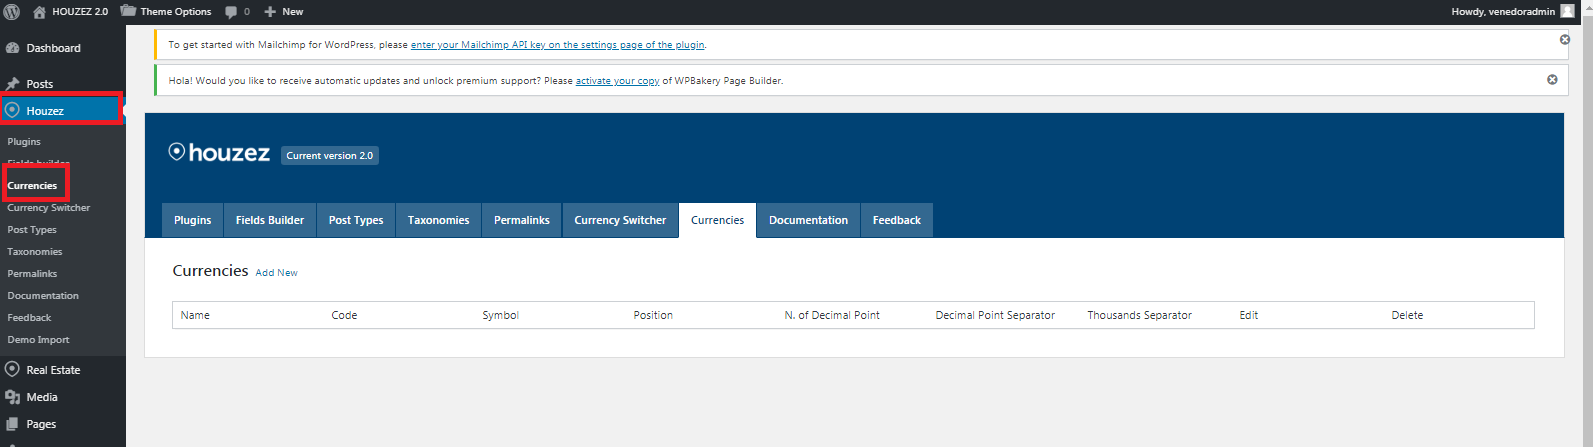Open Plugins submenu under Houzez
The height and width of the screenshot is (447, 1593).
tap(24, 142)
